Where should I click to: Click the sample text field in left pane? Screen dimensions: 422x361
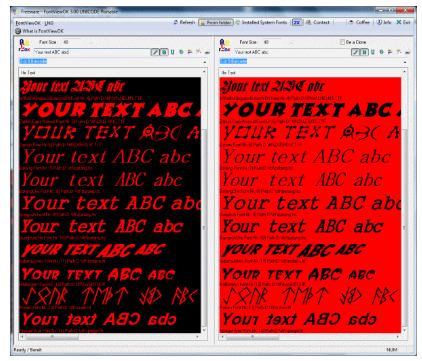pyautogui.click(x=92, y=52)
